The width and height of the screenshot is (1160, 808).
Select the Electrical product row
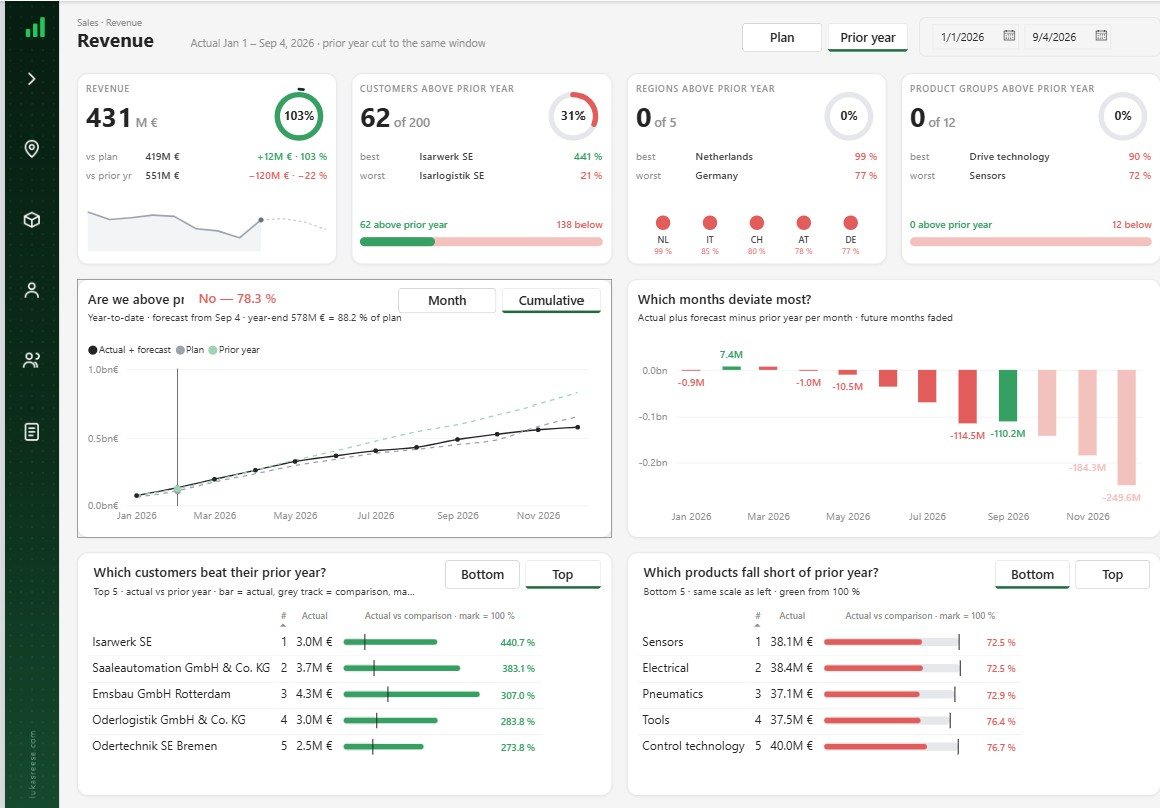click(x=829, y=668)
